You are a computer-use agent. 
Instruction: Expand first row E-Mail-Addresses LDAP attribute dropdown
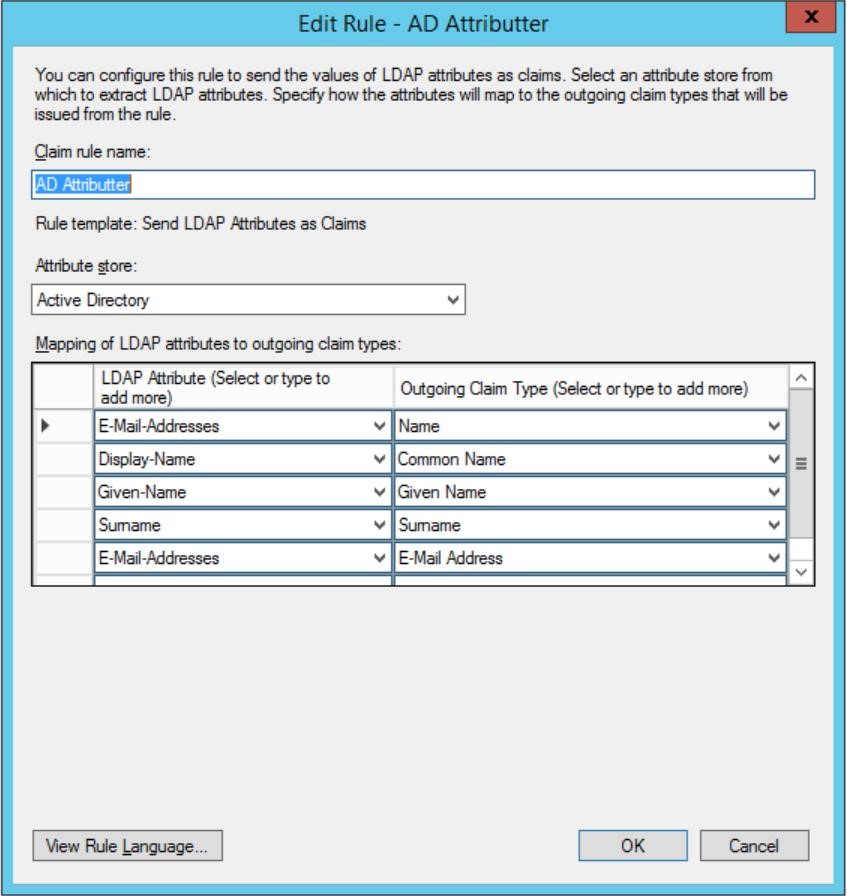tap(378, 426)
